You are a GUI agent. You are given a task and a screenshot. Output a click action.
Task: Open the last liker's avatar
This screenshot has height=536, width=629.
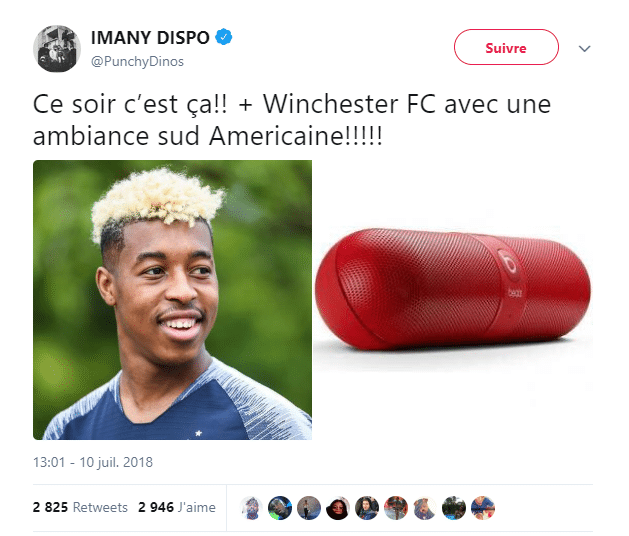pyautogui.click(x=483, y=508)
